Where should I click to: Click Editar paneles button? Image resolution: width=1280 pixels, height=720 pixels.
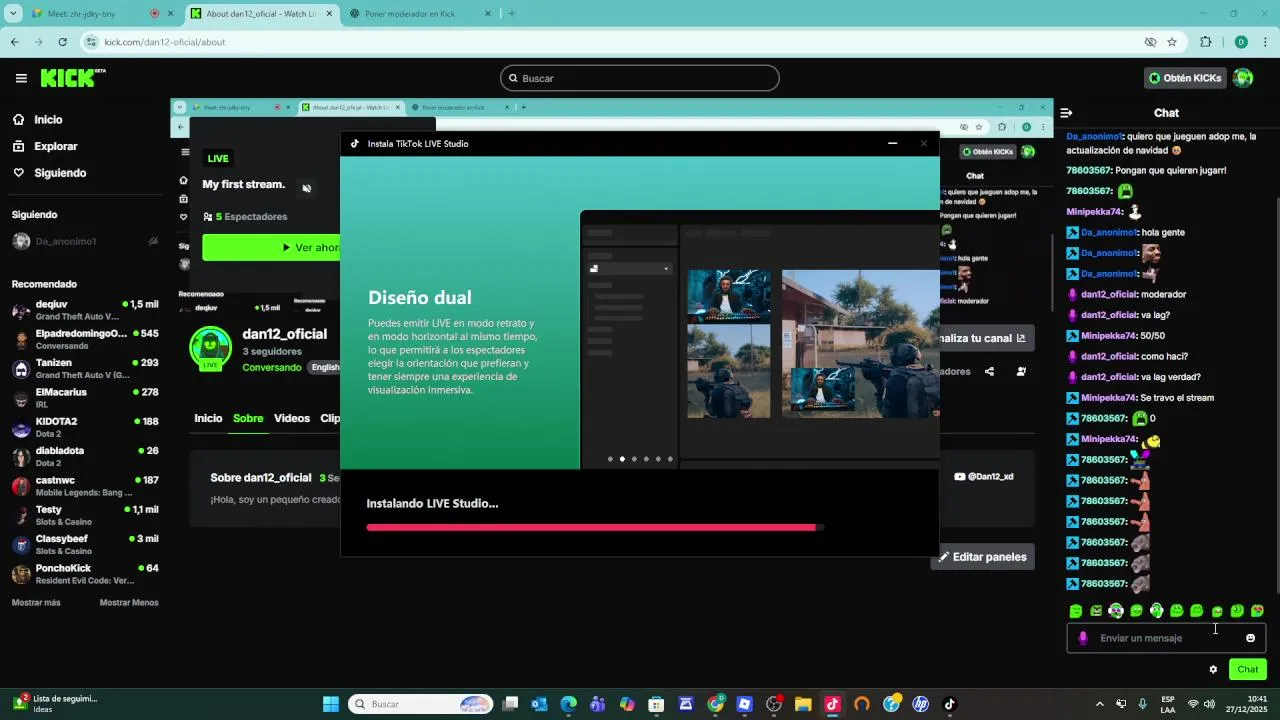tap(982, 557)
